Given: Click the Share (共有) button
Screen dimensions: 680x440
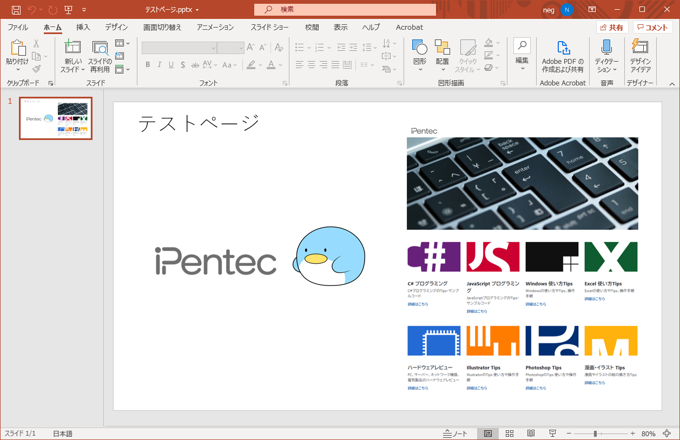Looking at the screenshot, I should [x=612, y=27].
